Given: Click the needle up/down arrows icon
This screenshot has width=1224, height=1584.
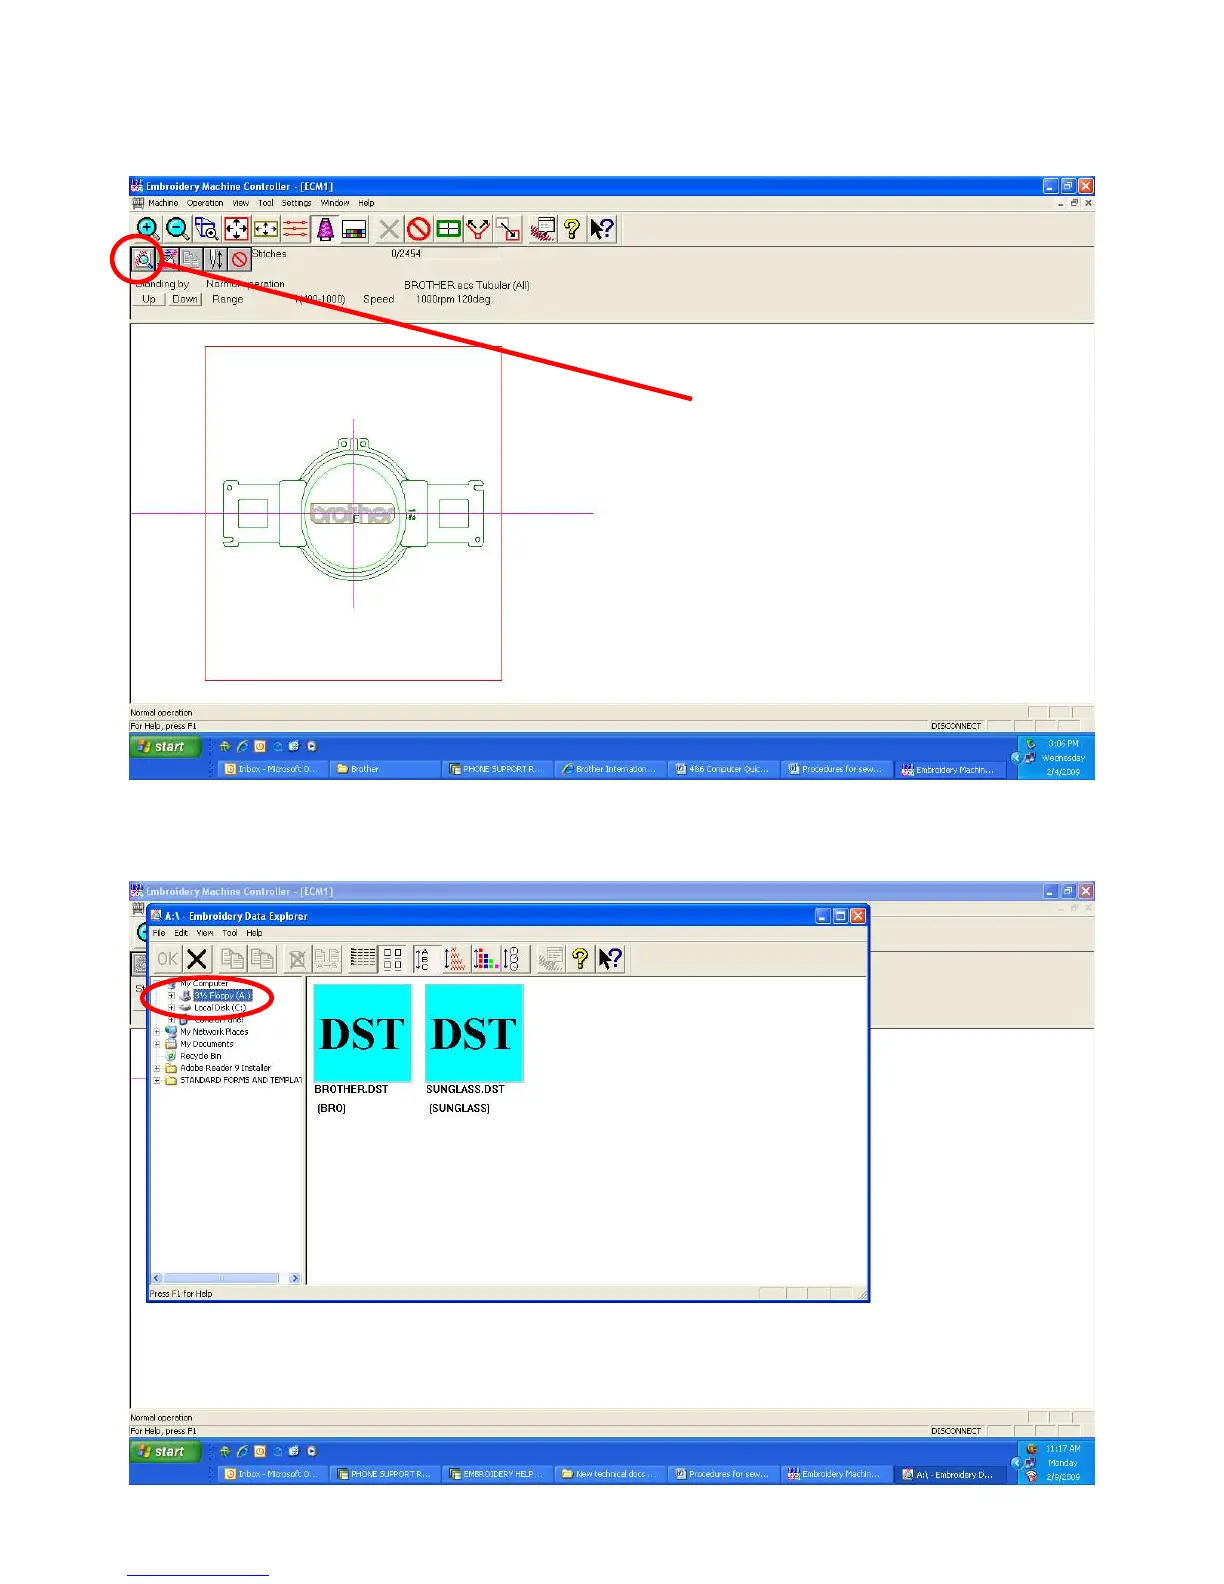Looking at the screenshot, I should pos(215,260).
